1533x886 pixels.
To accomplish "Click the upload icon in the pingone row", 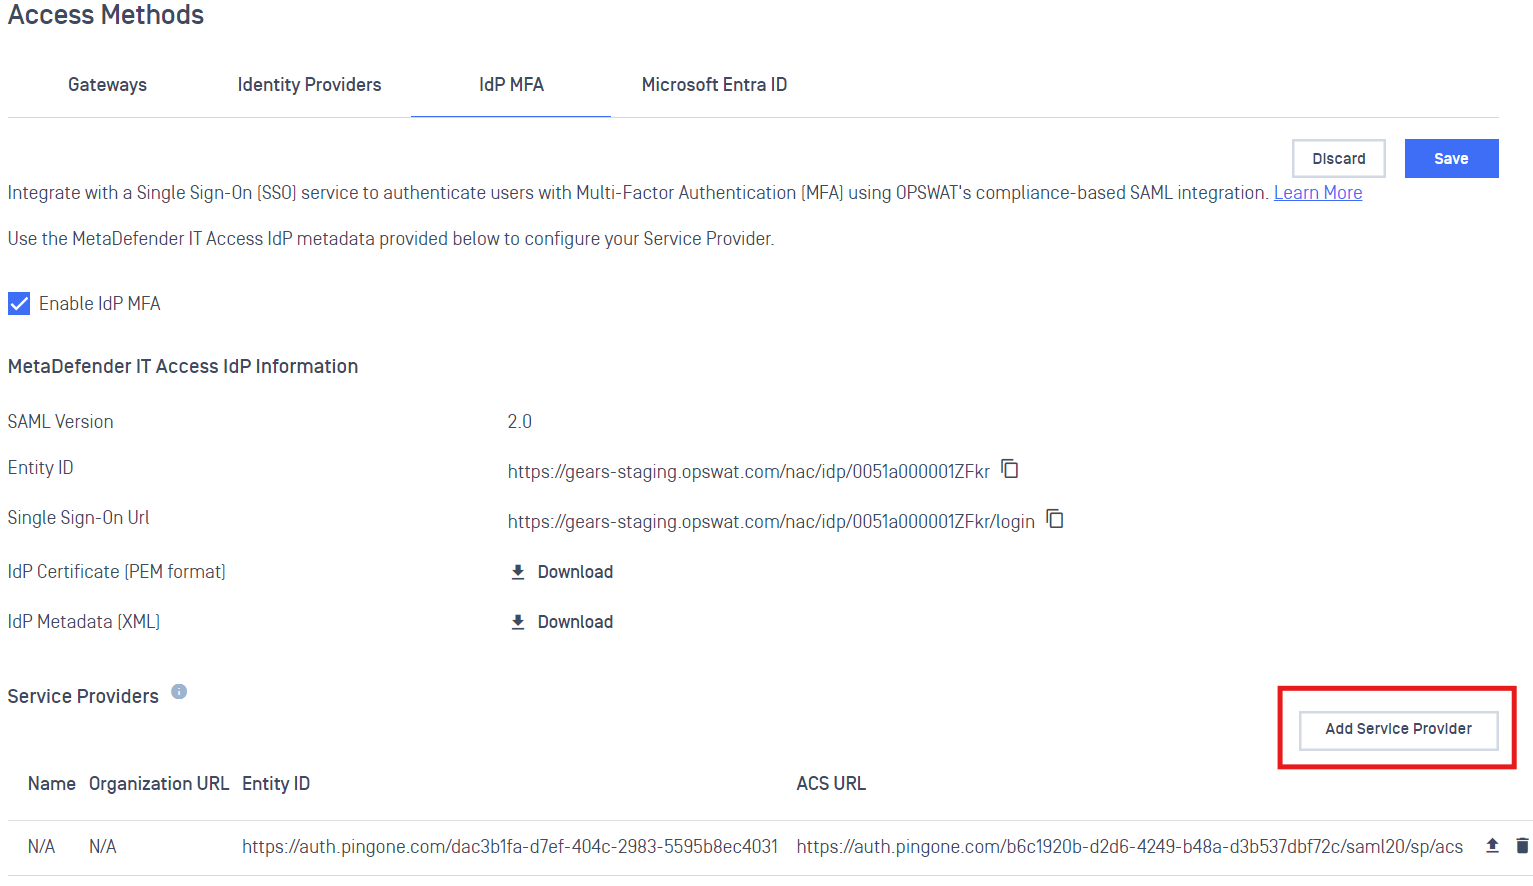I will point(1492,846).
